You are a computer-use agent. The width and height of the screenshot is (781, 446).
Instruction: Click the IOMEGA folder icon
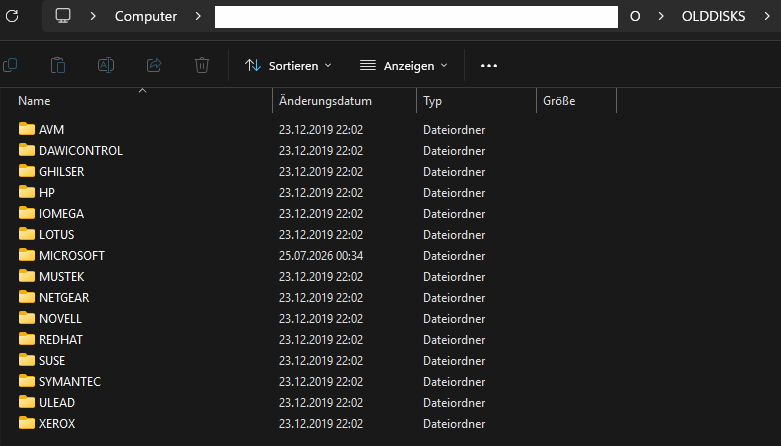(27, 213)
